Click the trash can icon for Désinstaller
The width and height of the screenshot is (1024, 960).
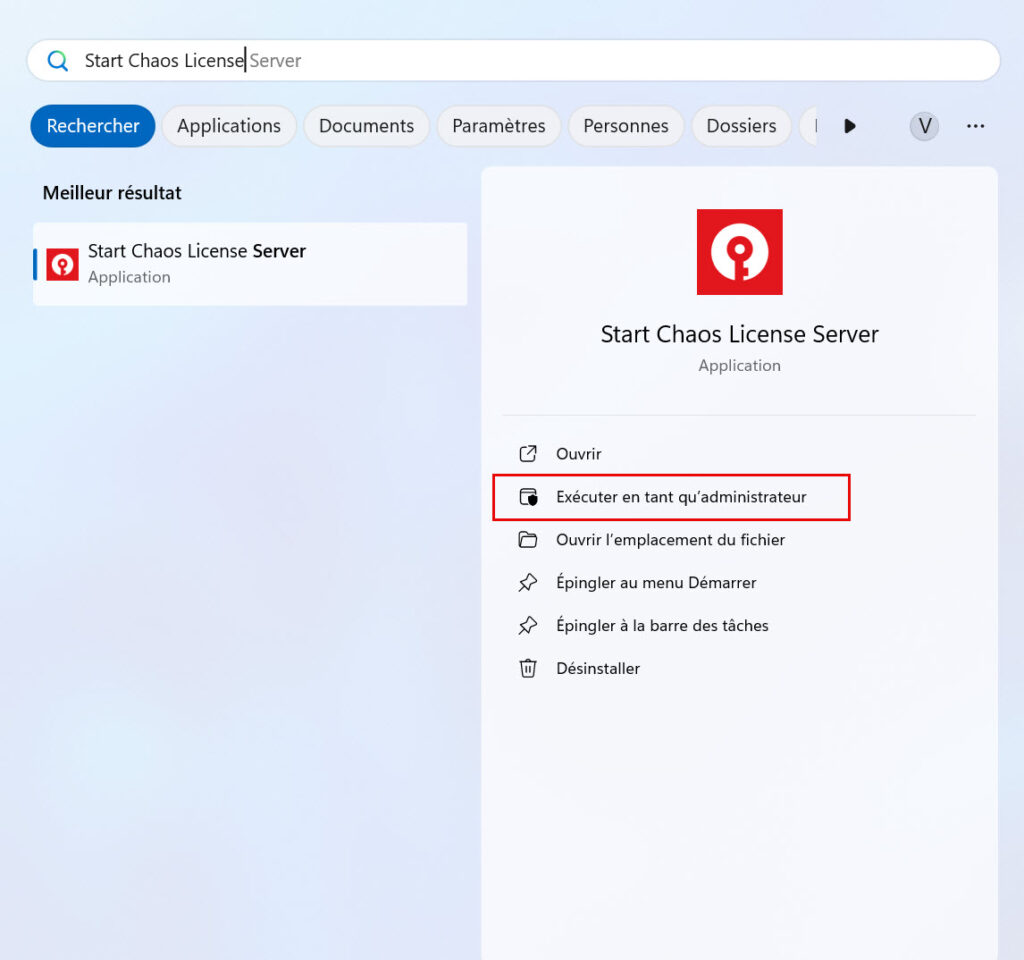pos(528,669)
